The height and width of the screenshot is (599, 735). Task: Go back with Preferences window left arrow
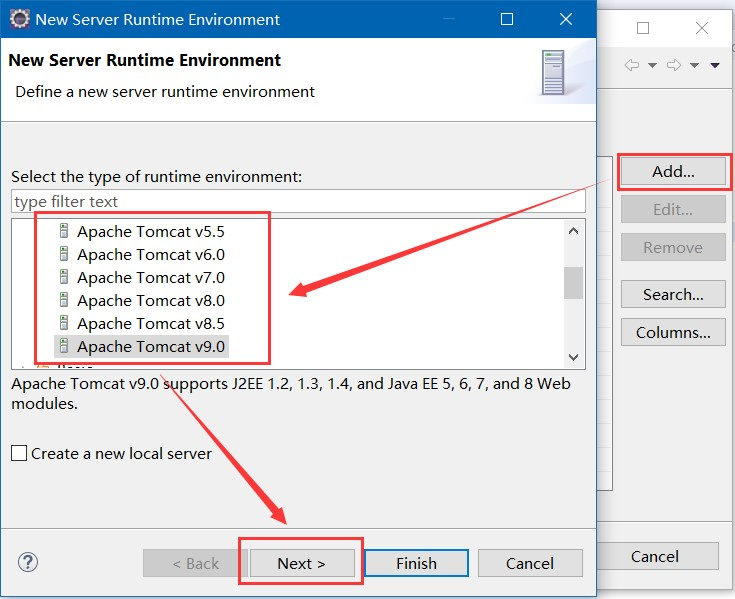point(632,65)
